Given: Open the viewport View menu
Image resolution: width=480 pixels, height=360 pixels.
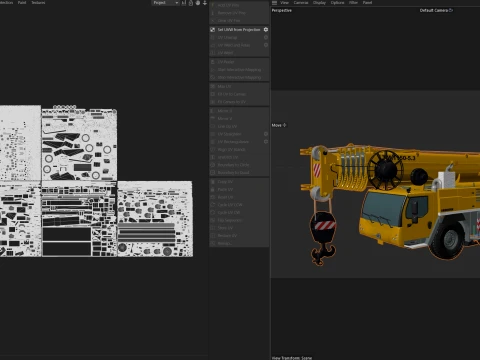Looking at the screenshot, I should coord(284,3).
